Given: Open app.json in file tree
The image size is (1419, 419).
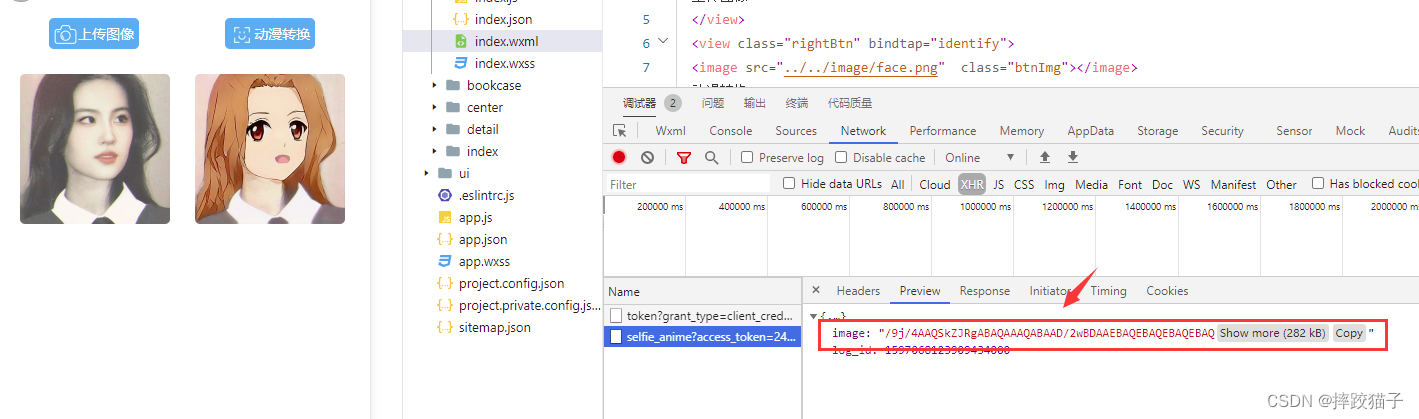Looking at the screenshot, I should coord(483,239).
